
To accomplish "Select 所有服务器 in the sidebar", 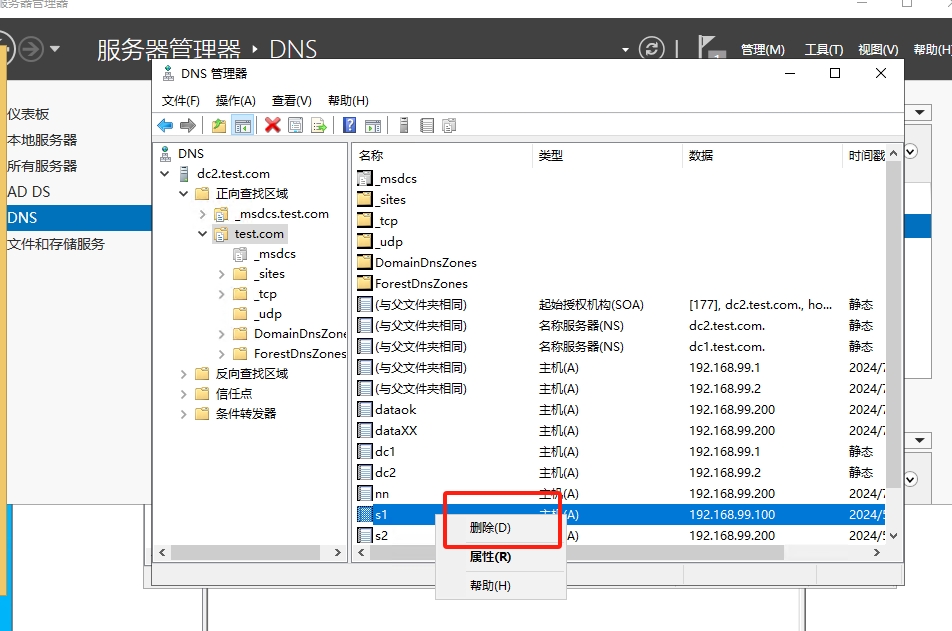I will pyautogui.click(x=42, y=166).
